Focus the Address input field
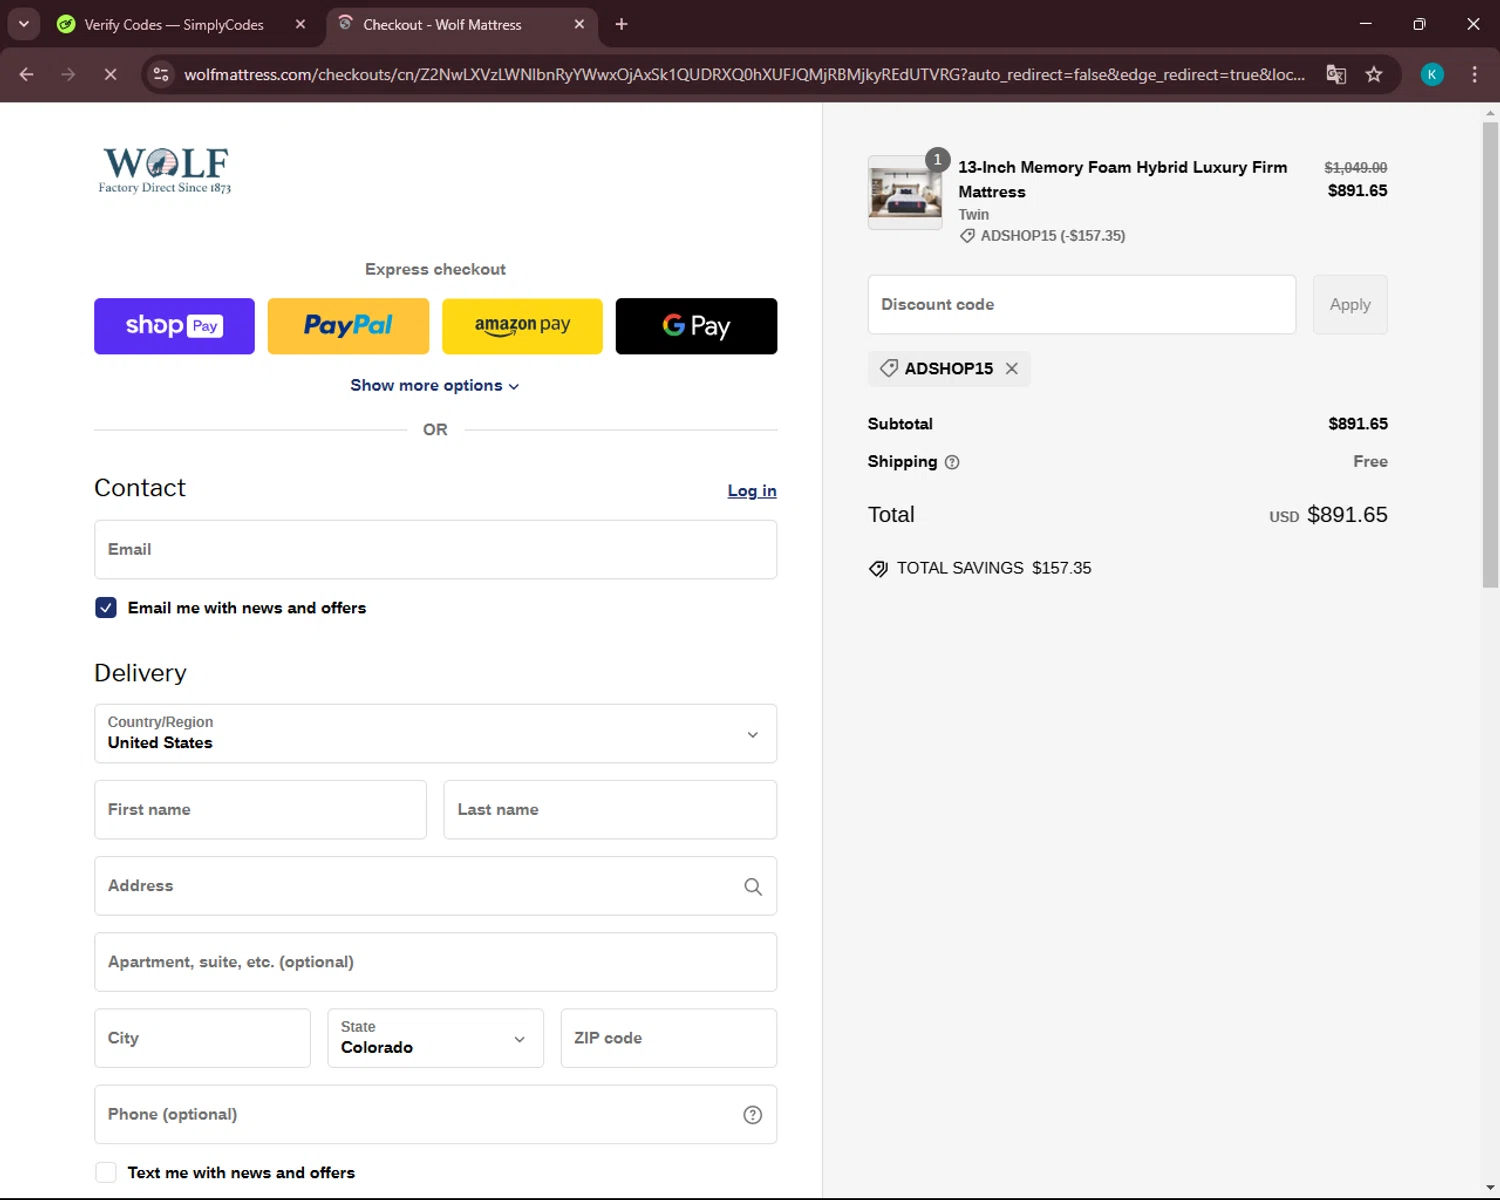Screen dimensions: 1500x1200 (x=435, y=886)
